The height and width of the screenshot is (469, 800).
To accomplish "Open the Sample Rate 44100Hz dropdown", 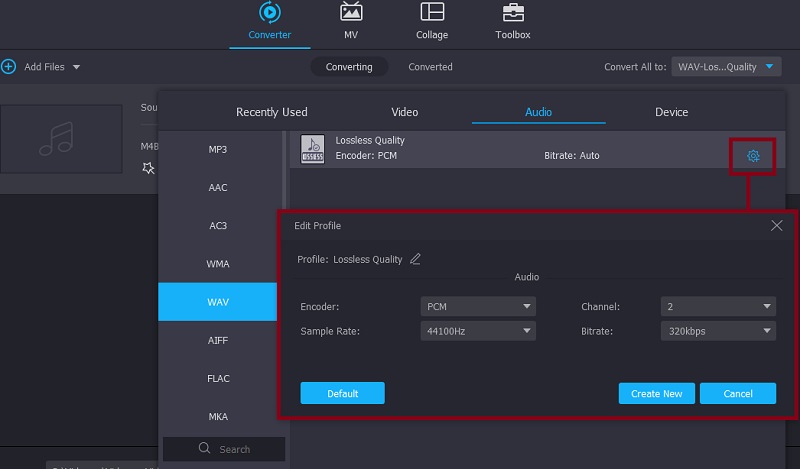I will click(478, 331).
